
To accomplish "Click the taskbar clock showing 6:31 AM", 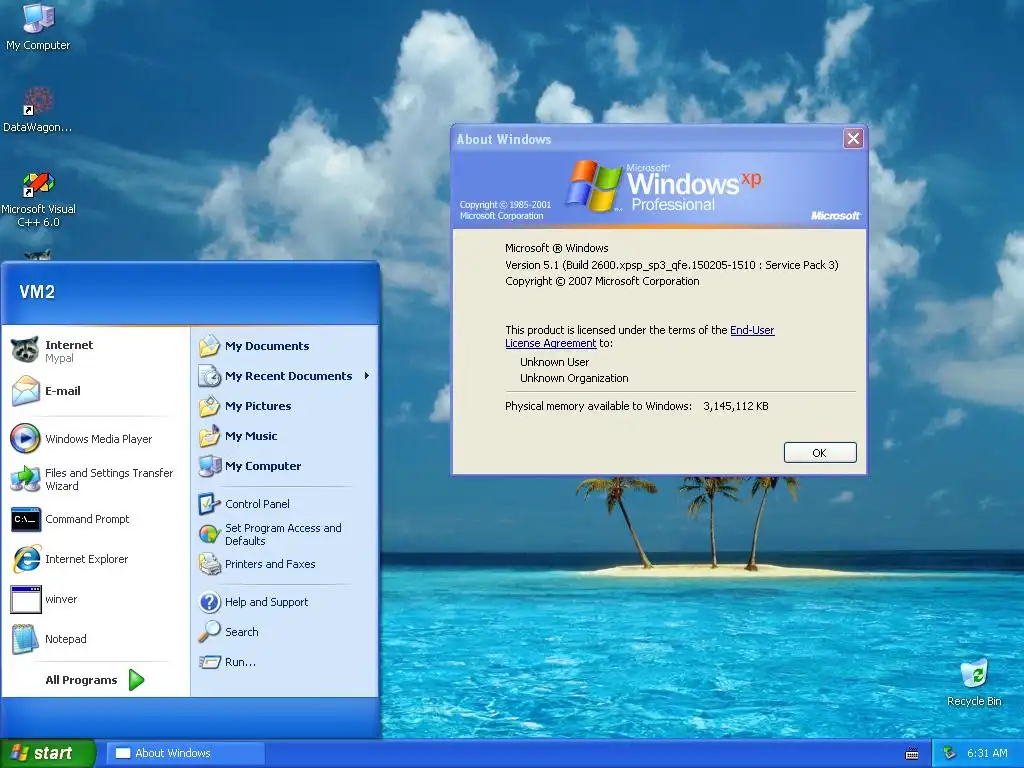I will pos(987,754).
